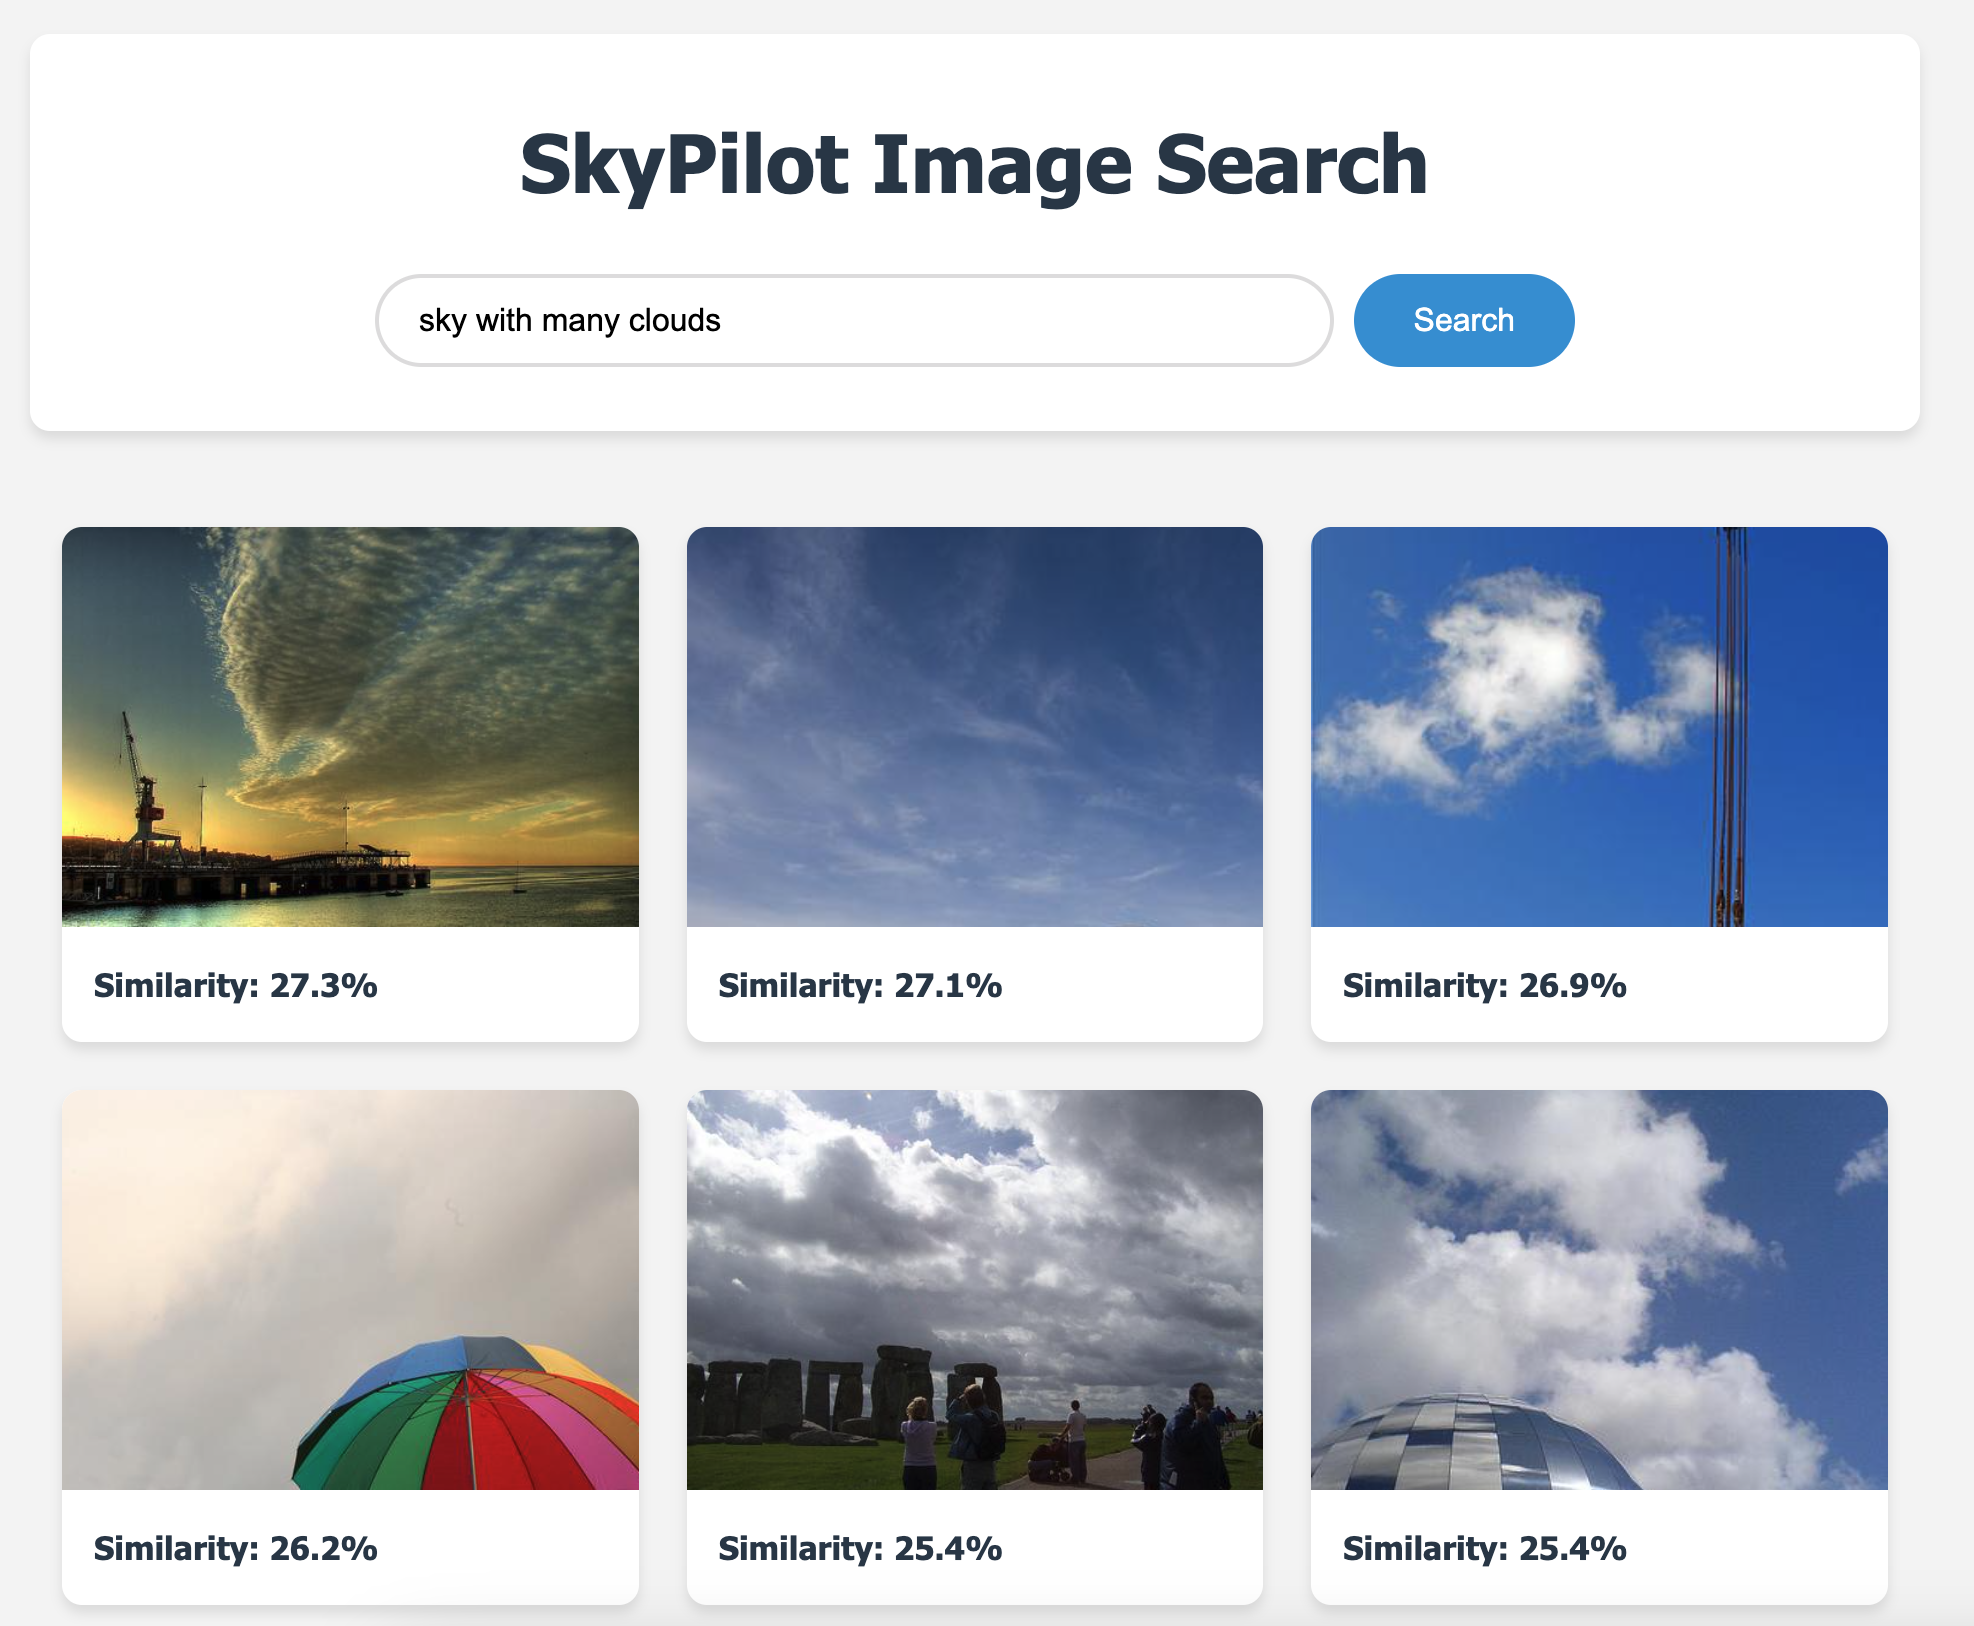Click the Similarity 27.3% label

(236, 986)
